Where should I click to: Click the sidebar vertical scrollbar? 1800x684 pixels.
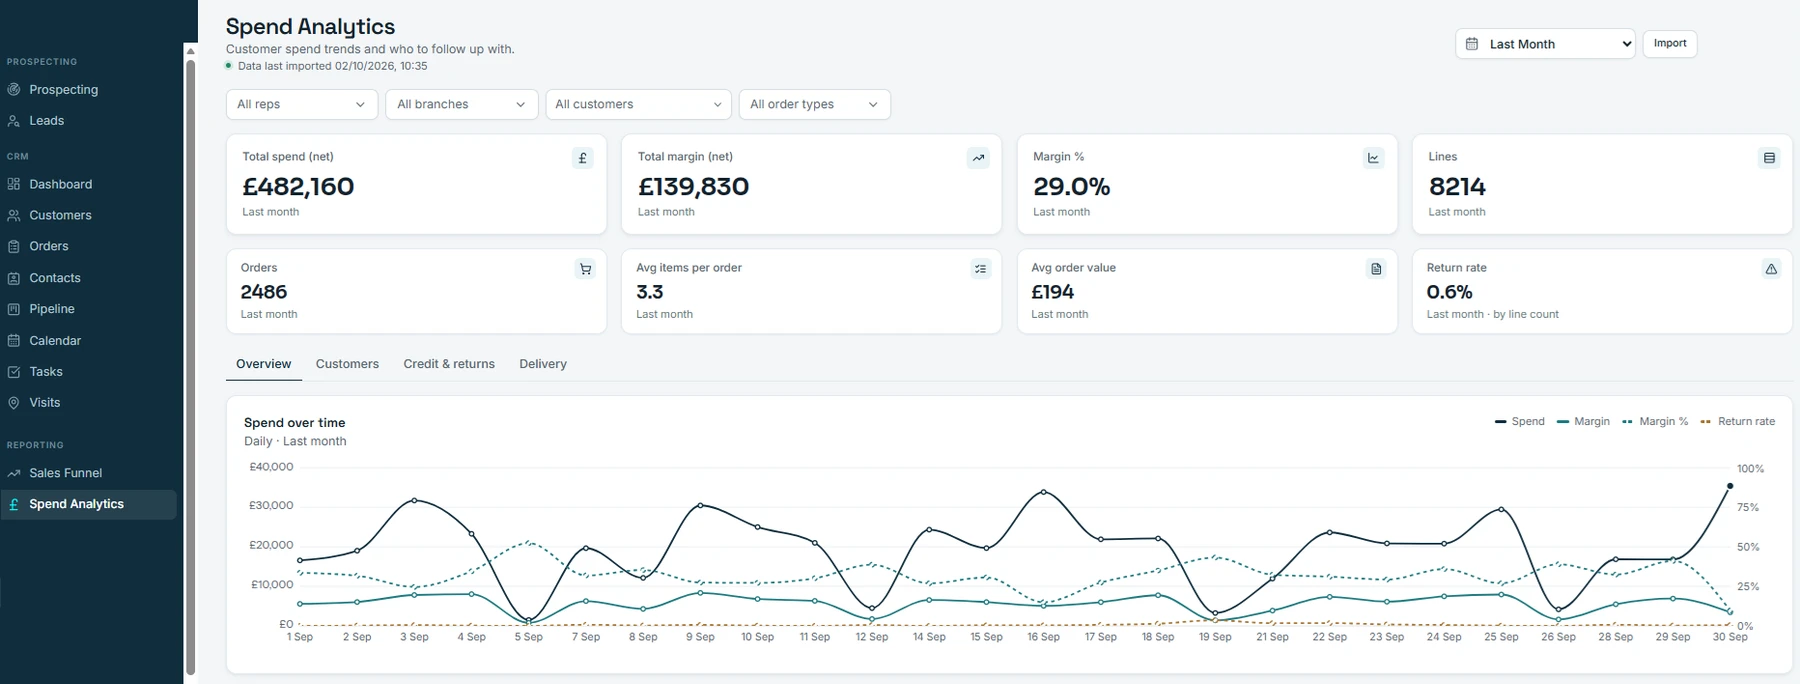[190, 368]
